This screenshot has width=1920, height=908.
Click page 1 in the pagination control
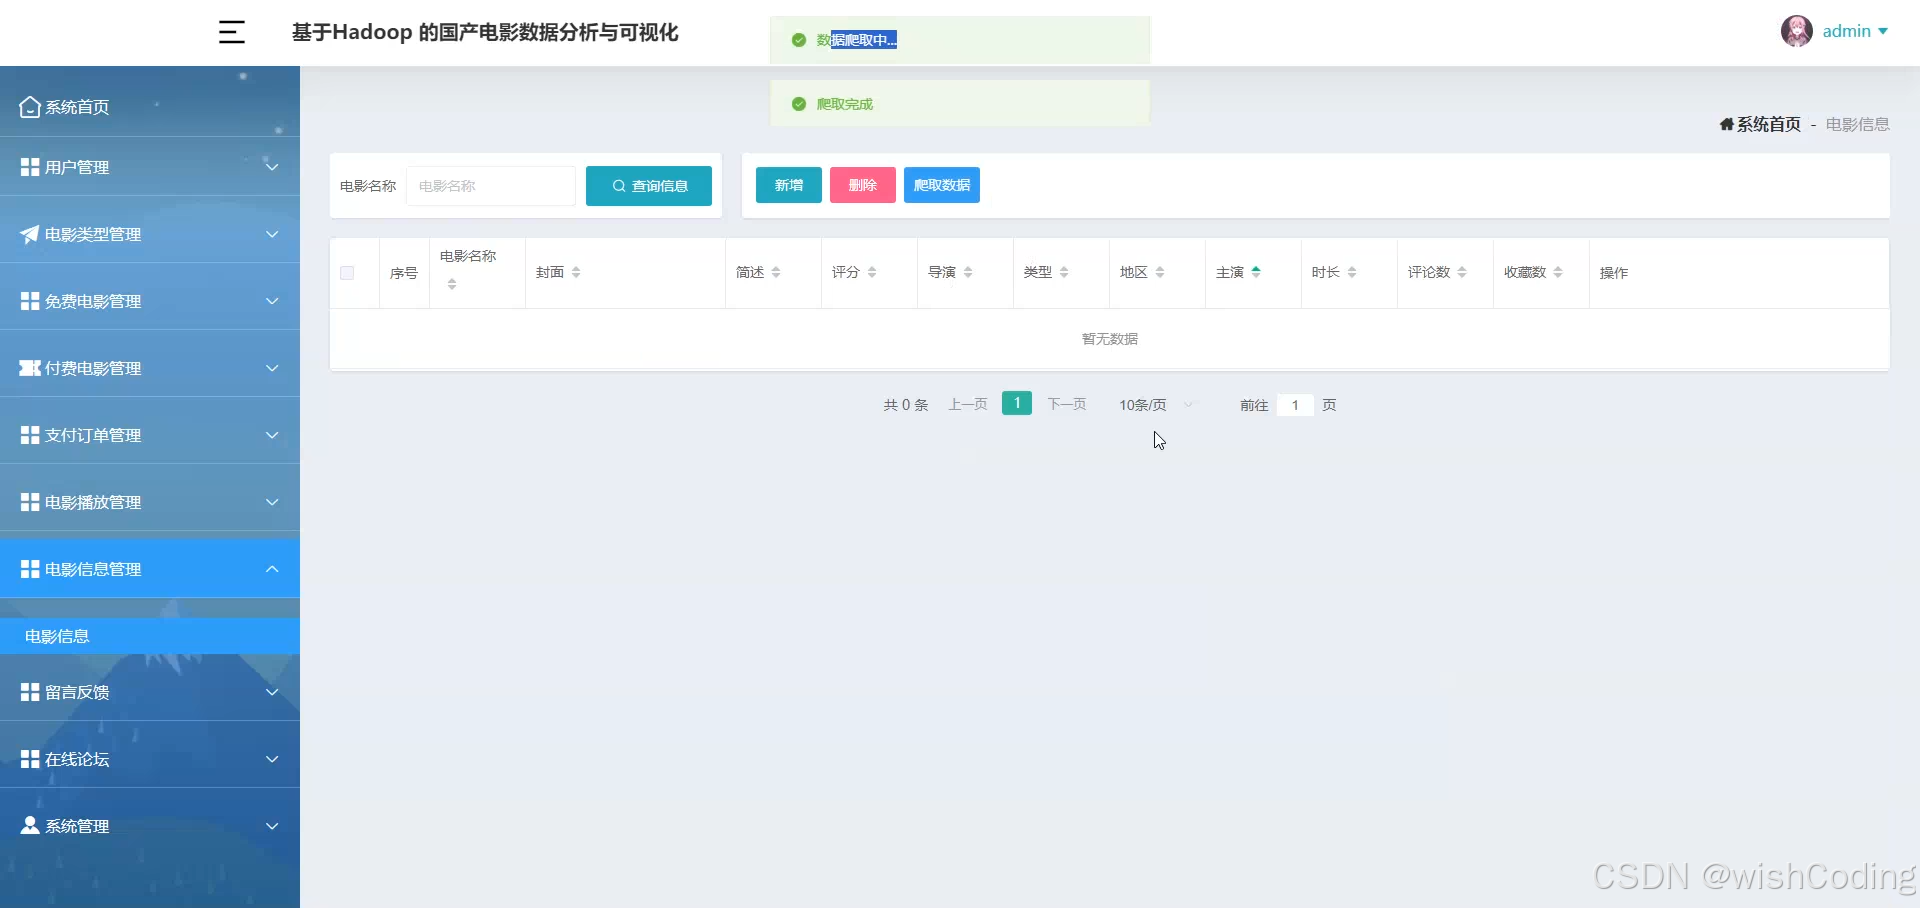[1016, 403]
